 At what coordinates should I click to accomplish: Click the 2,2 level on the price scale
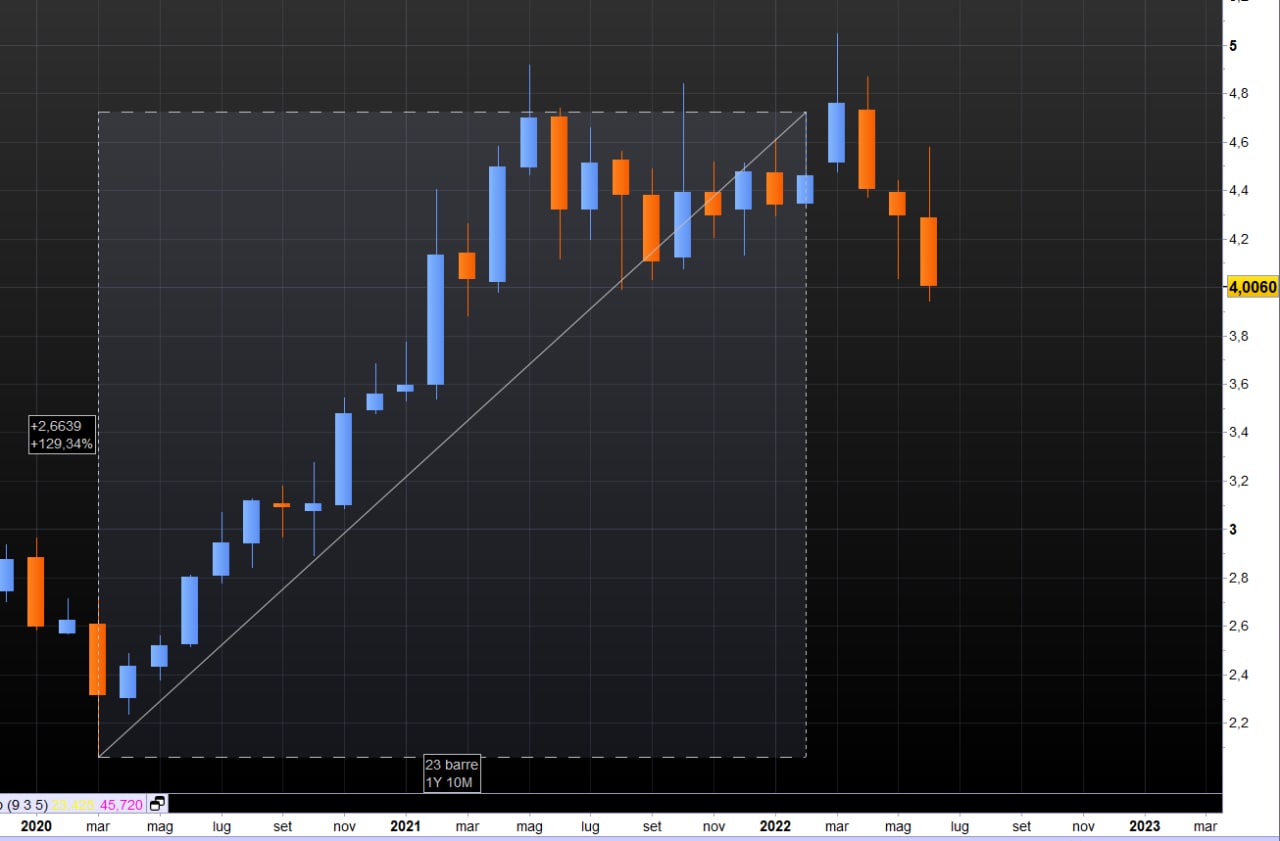(x=1239, y=722)
